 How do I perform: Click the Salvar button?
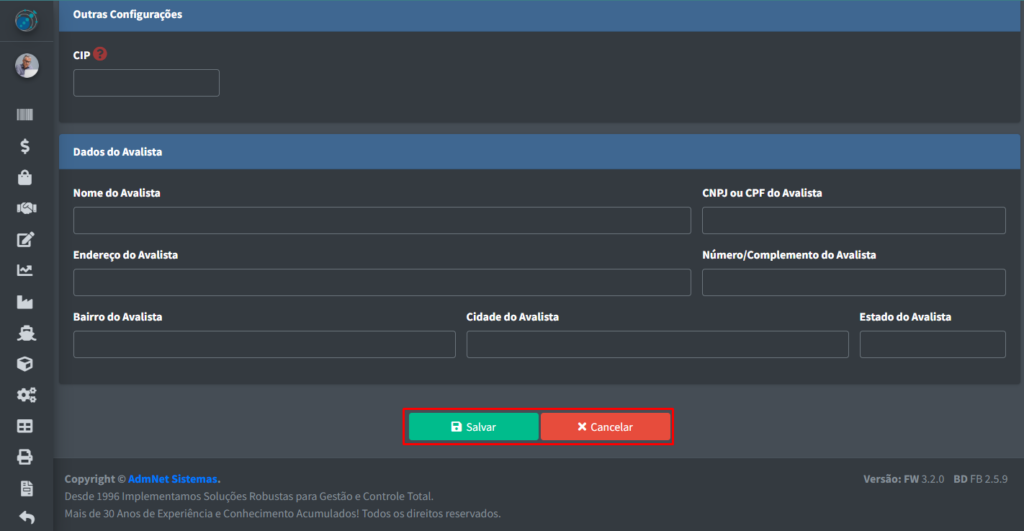[x=473, y=427]
